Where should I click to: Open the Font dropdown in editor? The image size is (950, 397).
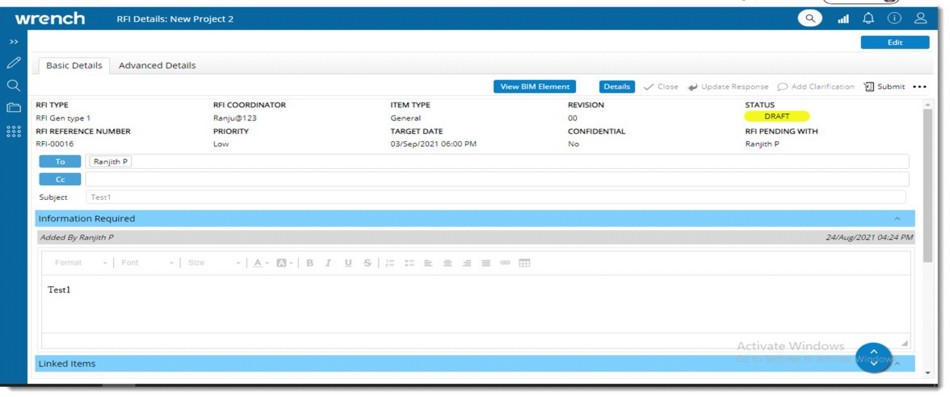click(147, 262)
